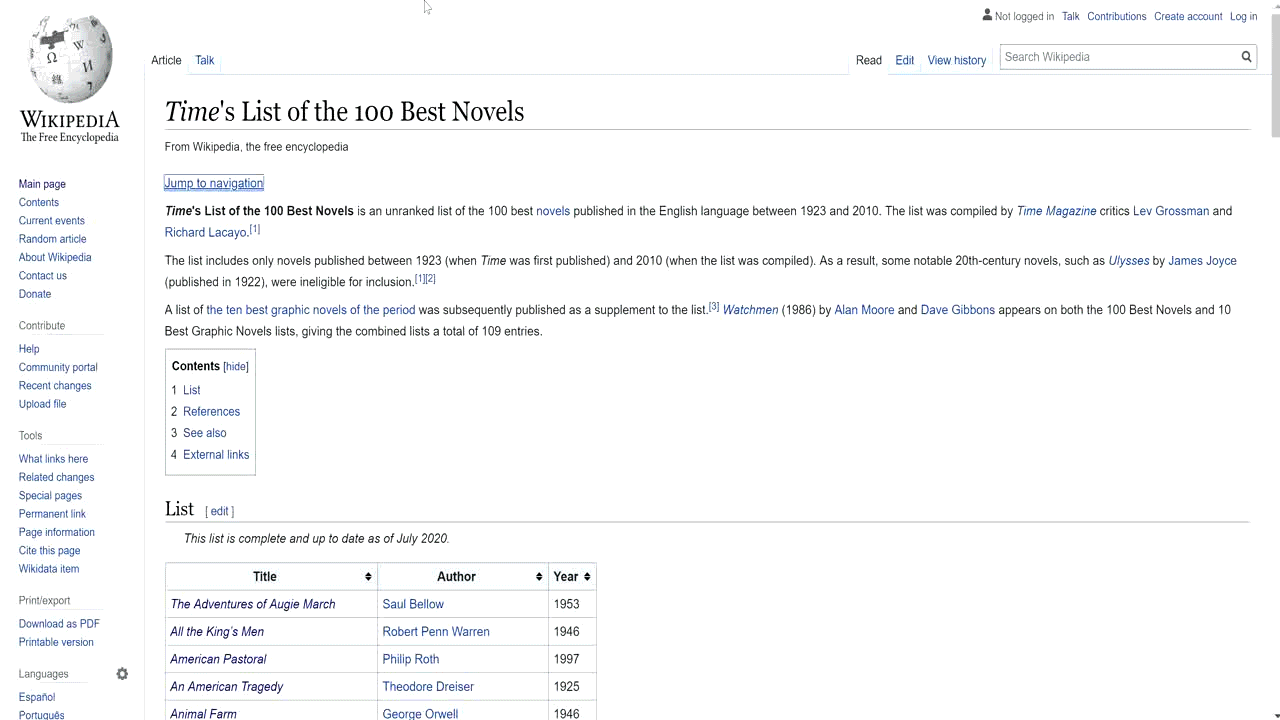Open Contributions link in the top bar
Screen dimensions: 1280x720
click(1117, 16)
